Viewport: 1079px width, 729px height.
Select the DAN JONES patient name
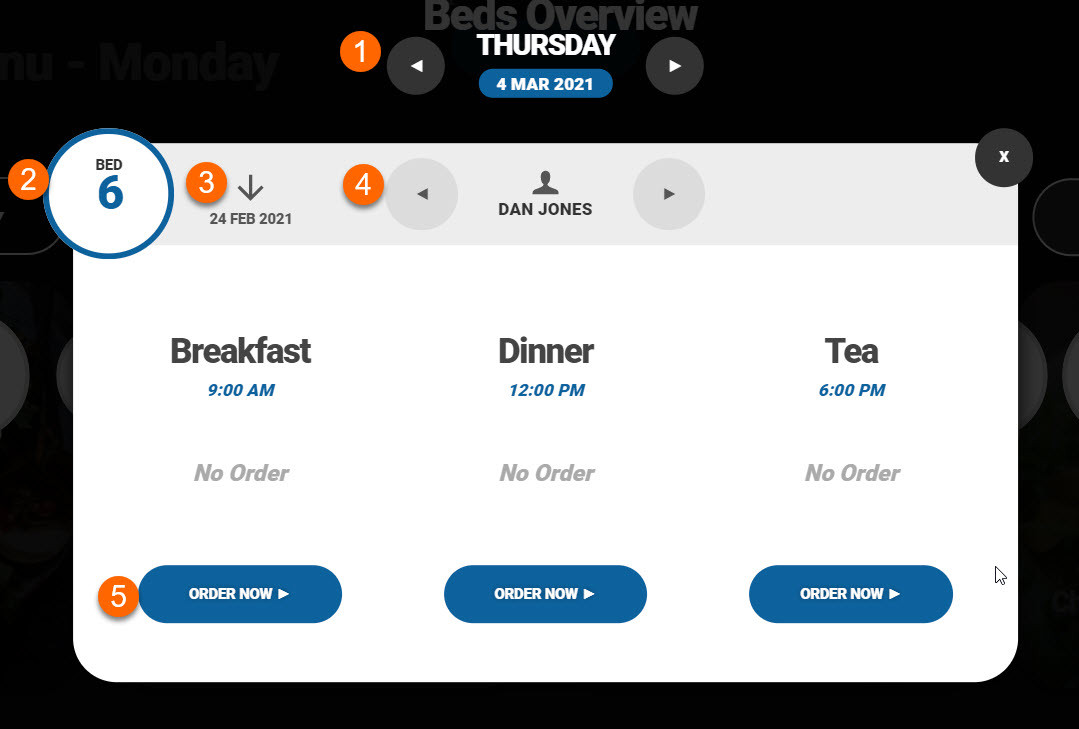[x=545, y=209]
